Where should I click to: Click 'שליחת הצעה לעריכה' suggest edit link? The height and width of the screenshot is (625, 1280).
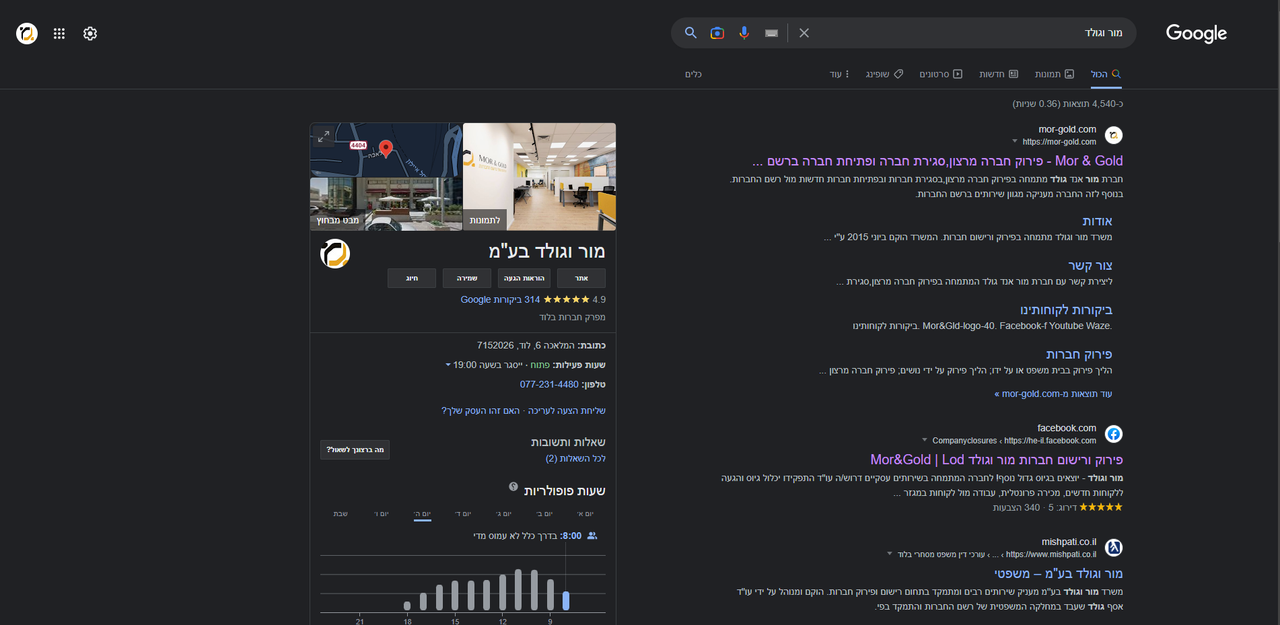569,411
